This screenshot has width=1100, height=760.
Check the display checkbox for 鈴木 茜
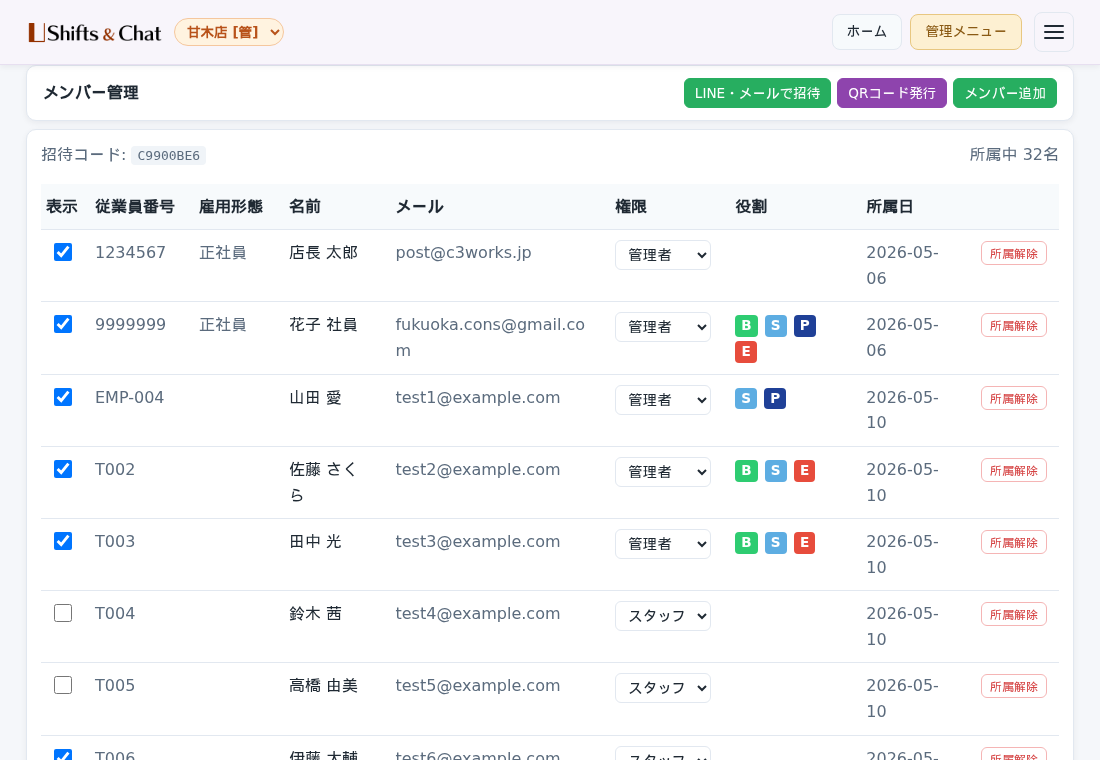click(63, 613)
